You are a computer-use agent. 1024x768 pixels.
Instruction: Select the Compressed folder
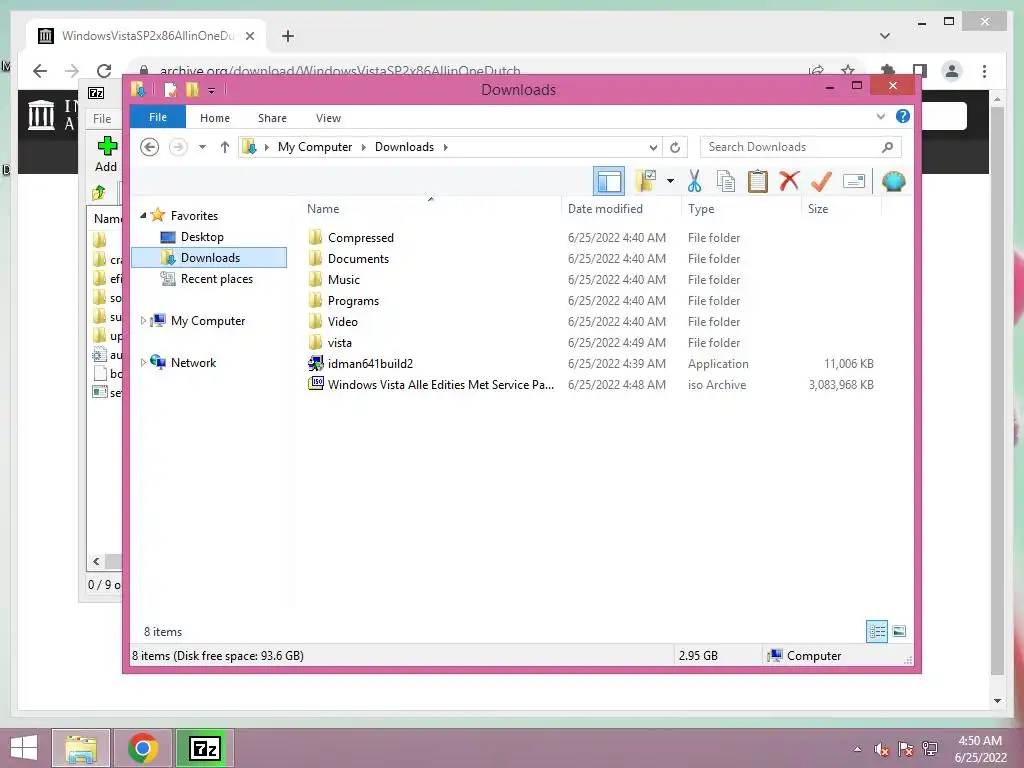coord(360,238)
